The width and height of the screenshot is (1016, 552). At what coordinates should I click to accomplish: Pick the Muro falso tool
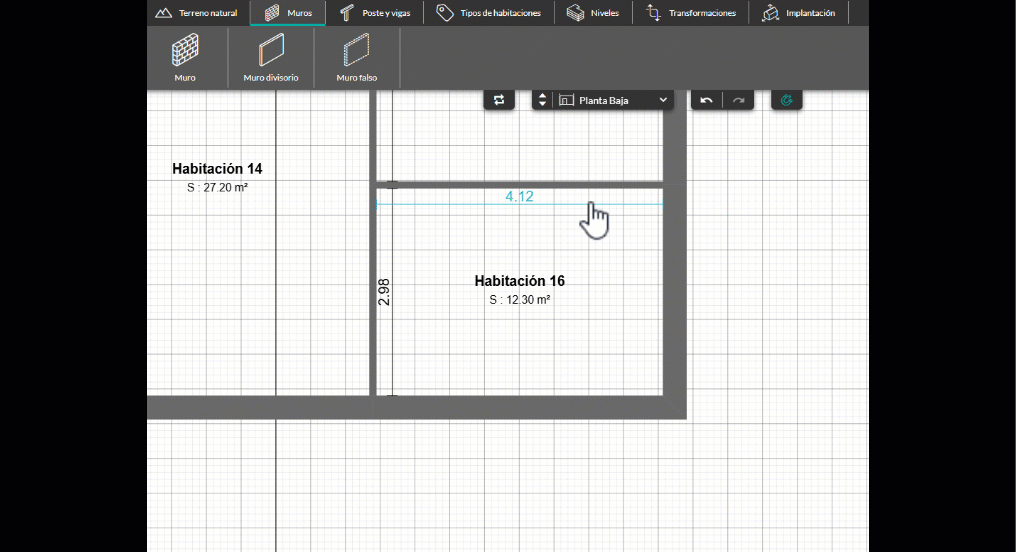pyautogui.click(x=356, y=56)
